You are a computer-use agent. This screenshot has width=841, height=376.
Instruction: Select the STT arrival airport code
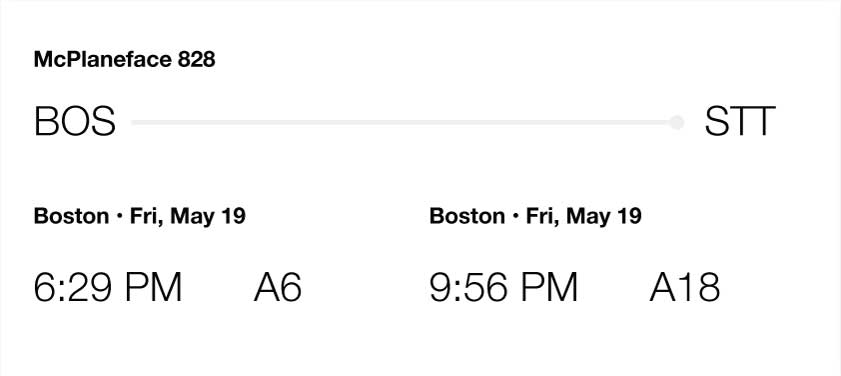(x=740, y=122)
